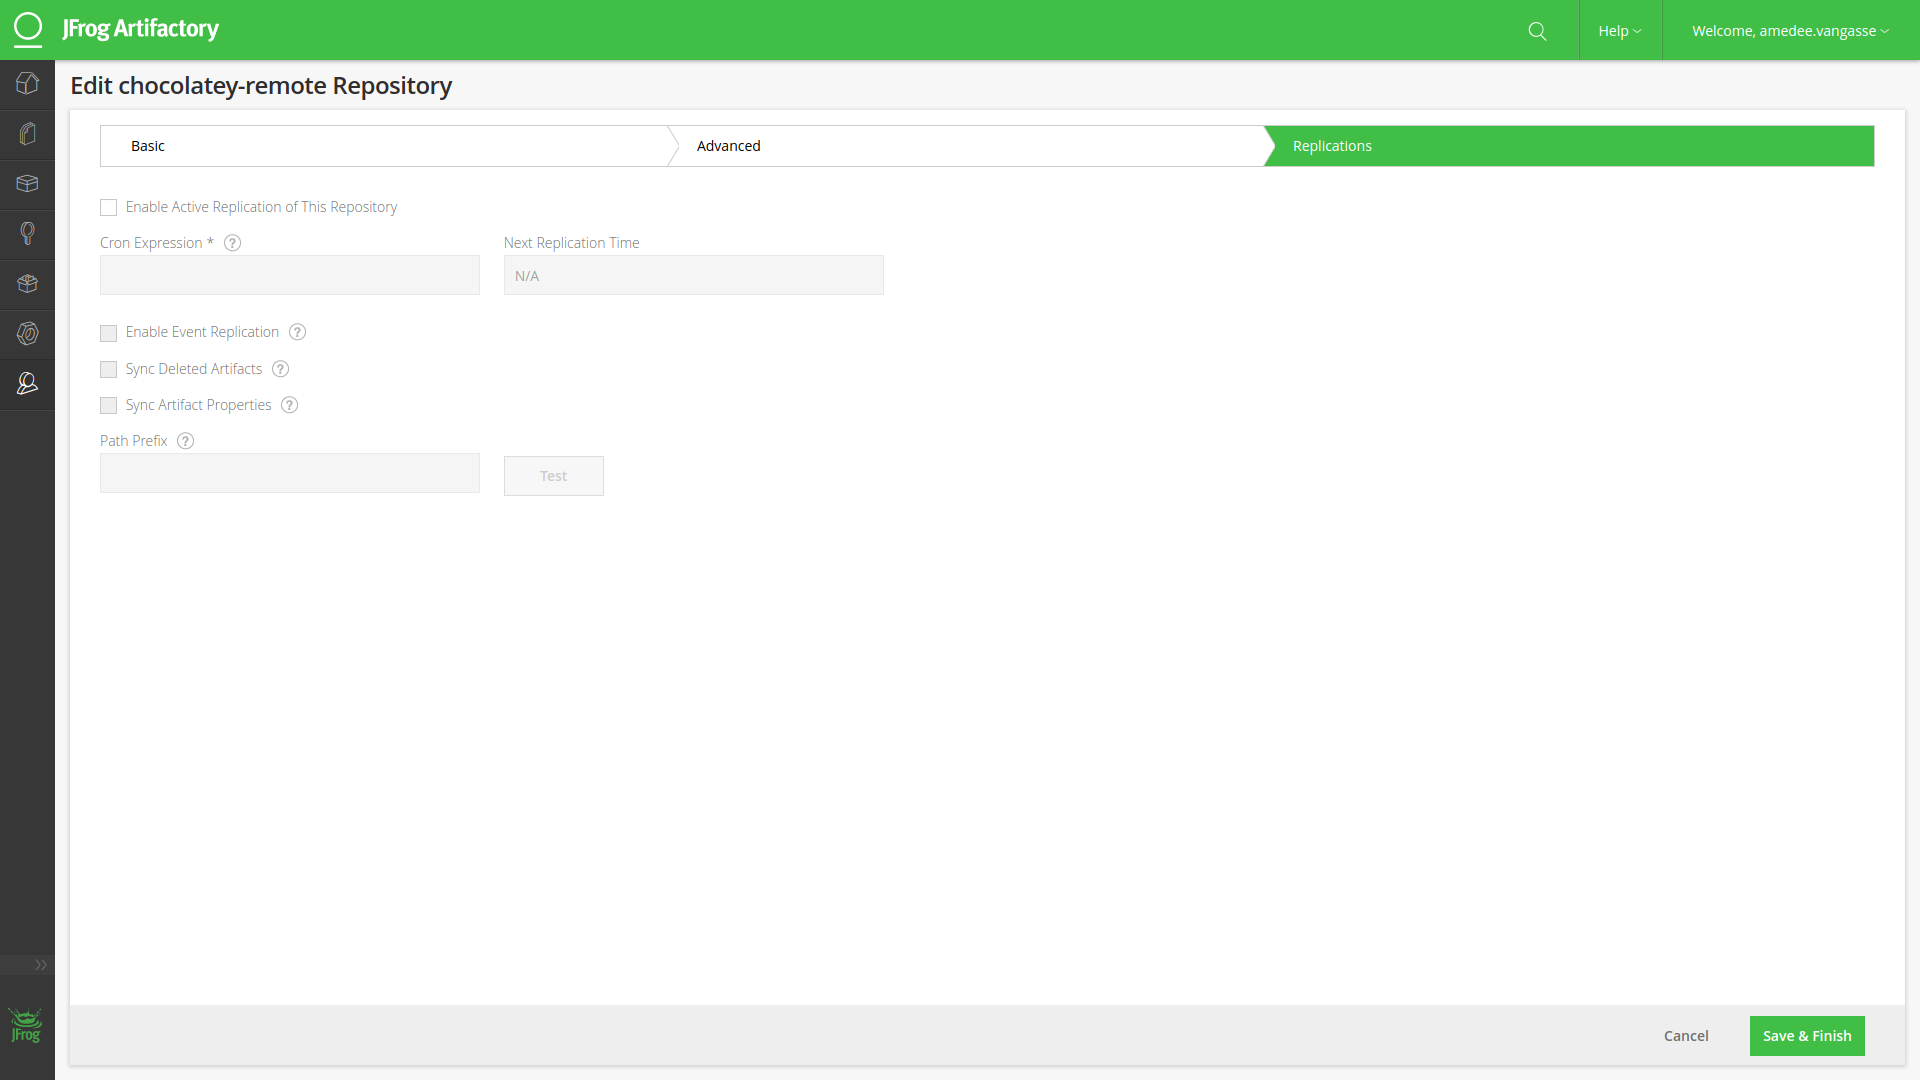1920x1080 pixels.
Task: Click Save & Finish button
Action: [x=1807, y=1036]
